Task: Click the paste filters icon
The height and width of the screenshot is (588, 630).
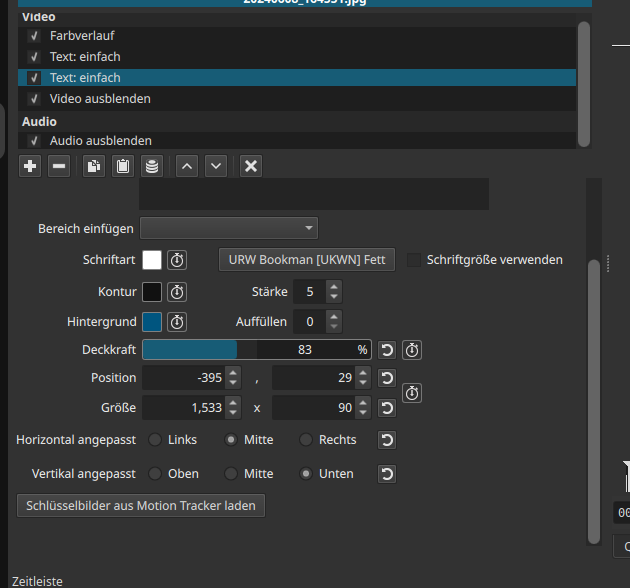Action: (122, 166)
